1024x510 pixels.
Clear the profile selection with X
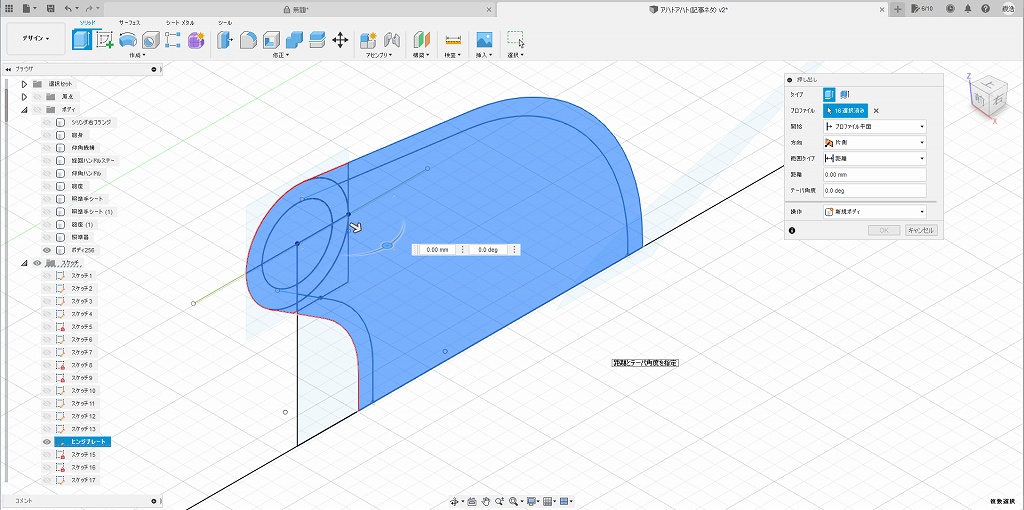tap(876, 111)
